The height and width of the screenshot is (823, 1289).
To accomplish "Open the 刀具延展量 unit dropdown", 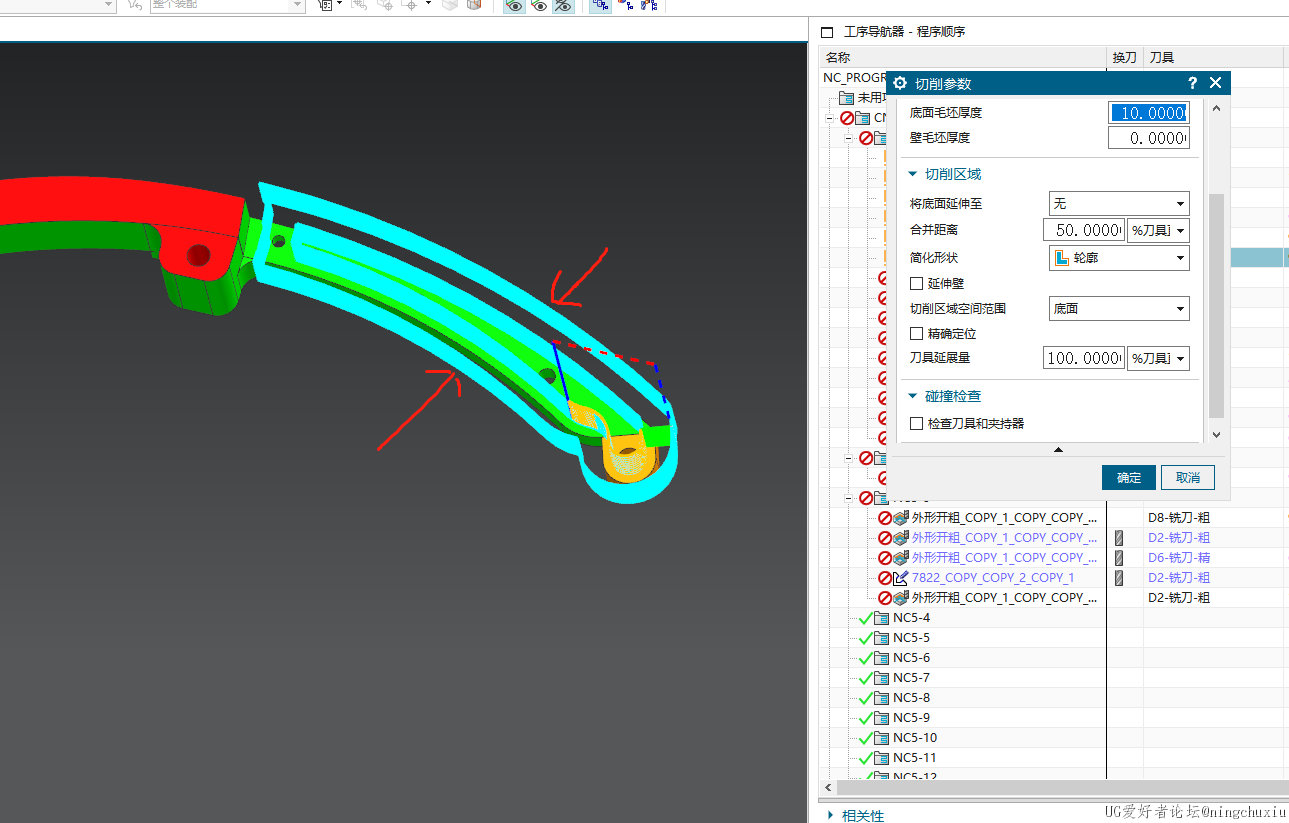I will 1158,358.
